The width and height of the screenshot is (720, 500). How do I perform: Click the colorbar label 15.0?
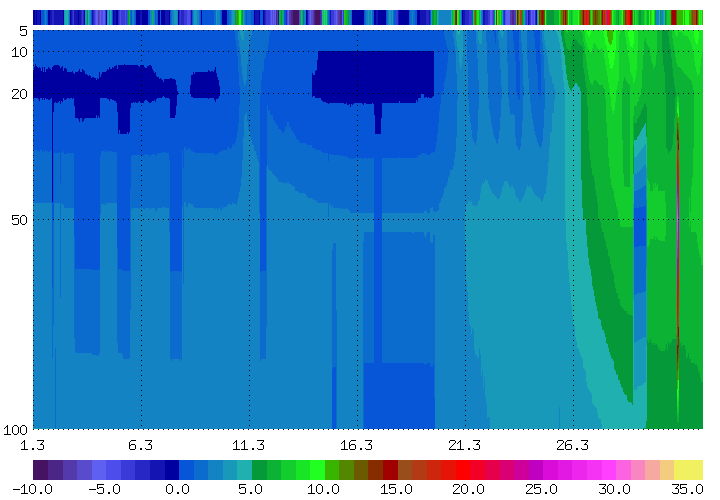[x=396, y=489]
